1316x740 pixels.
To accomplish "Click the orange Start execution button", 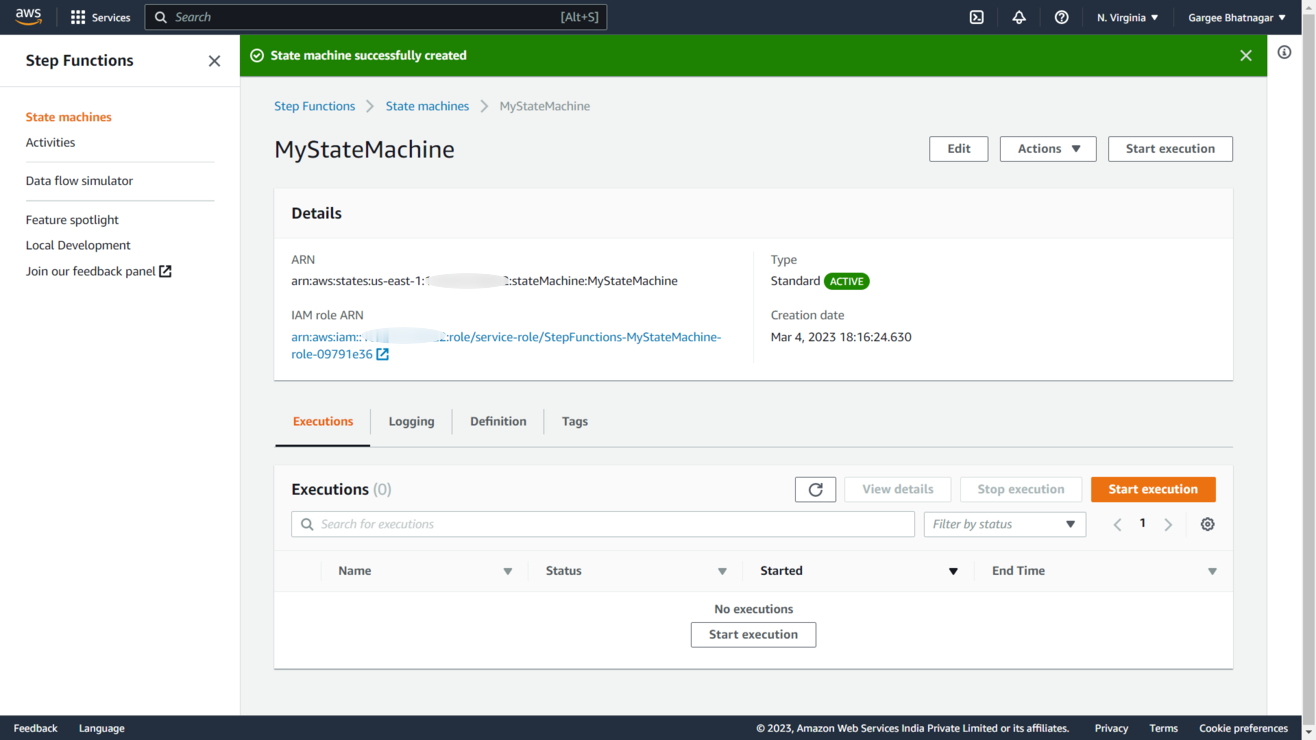I will (1152, 489).
